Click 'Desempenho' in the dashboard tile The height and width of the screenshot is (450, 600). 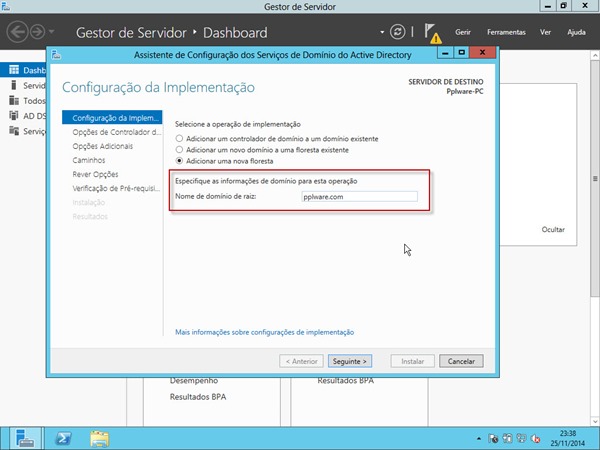pos(194,381)
